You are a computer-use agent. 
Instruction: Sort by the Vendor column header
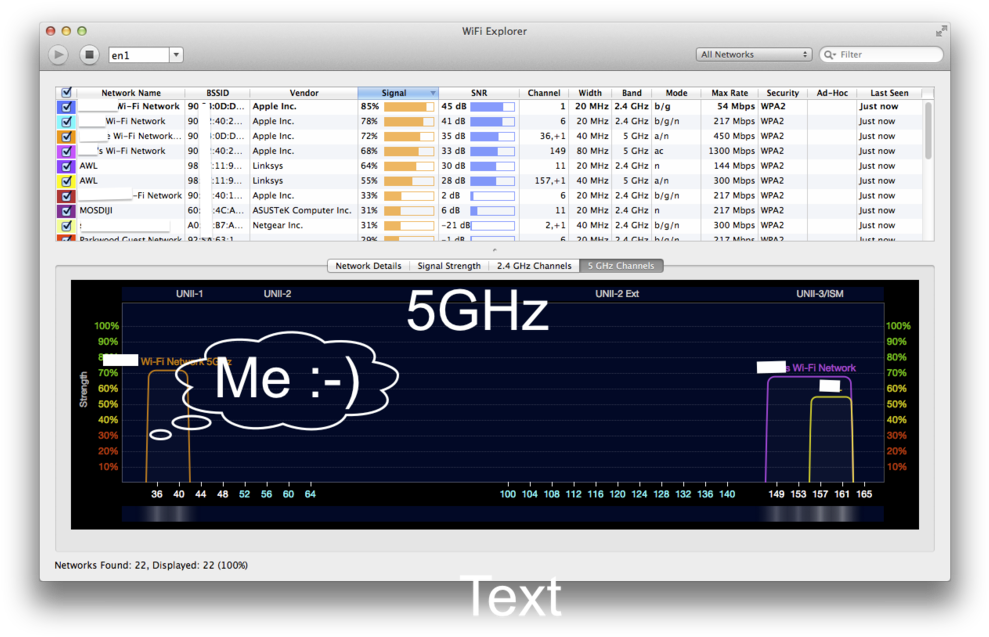[304, 93]
